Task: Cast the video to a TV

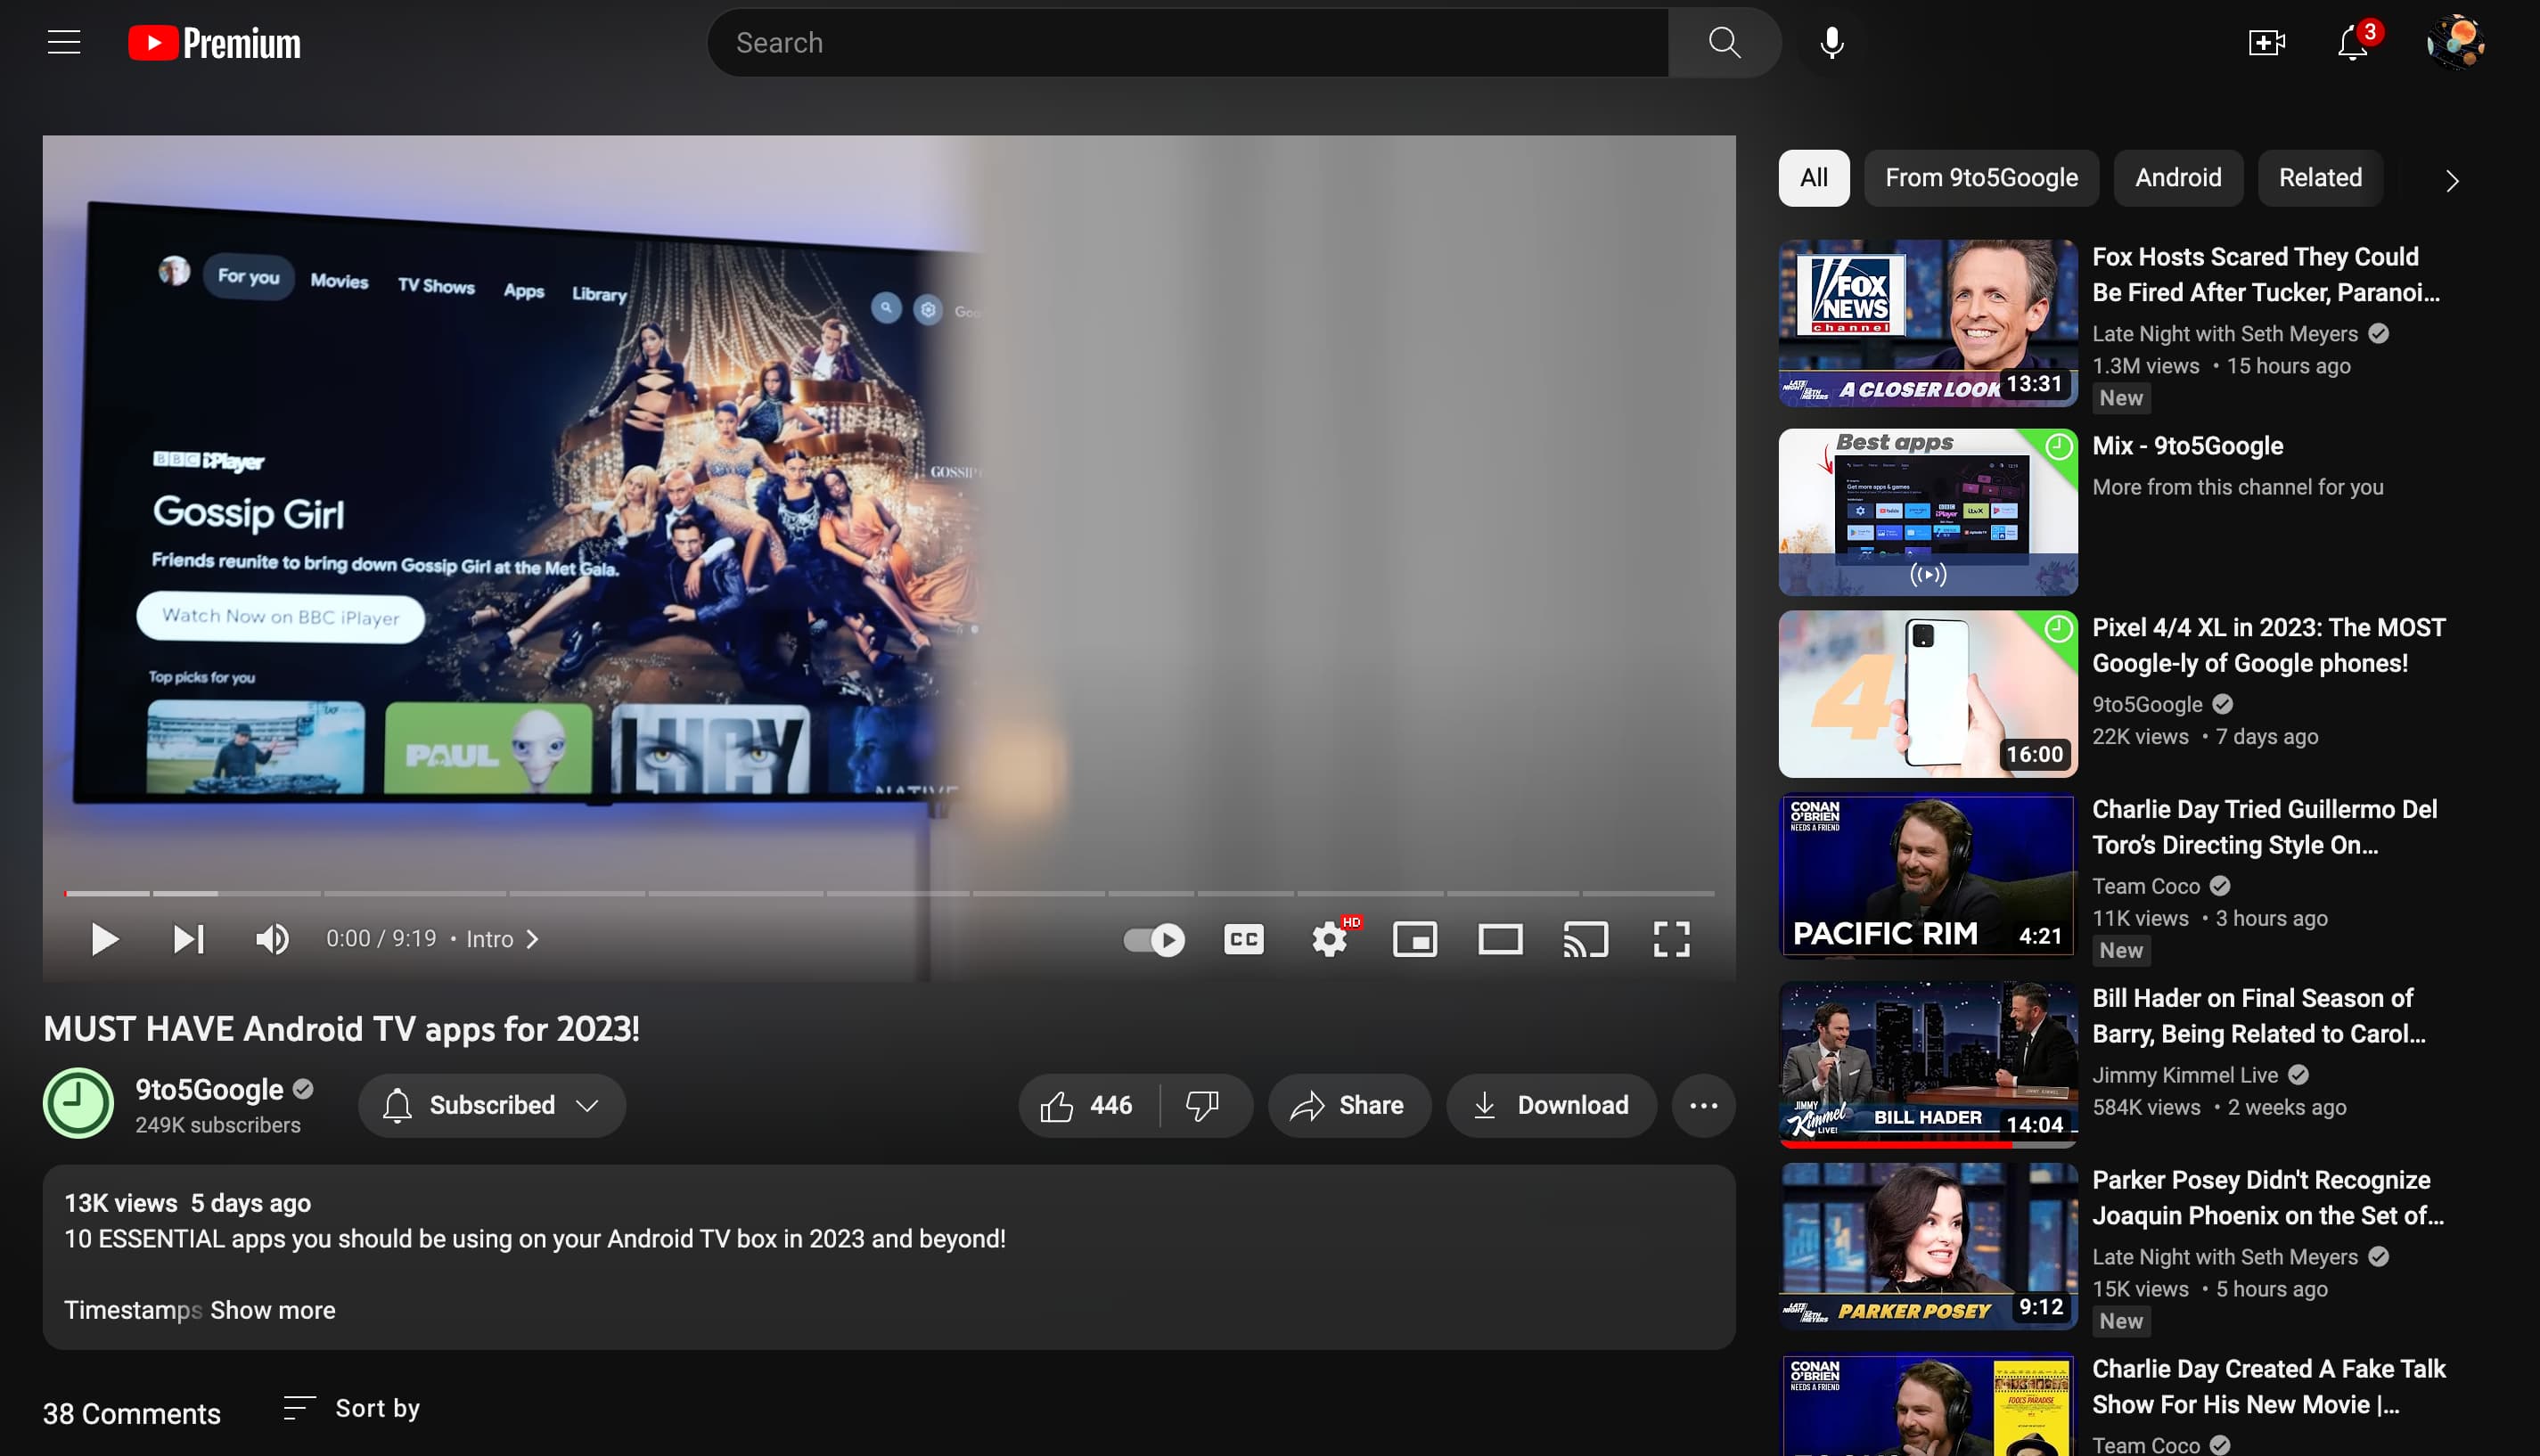Action: [x=1586, y=939]
